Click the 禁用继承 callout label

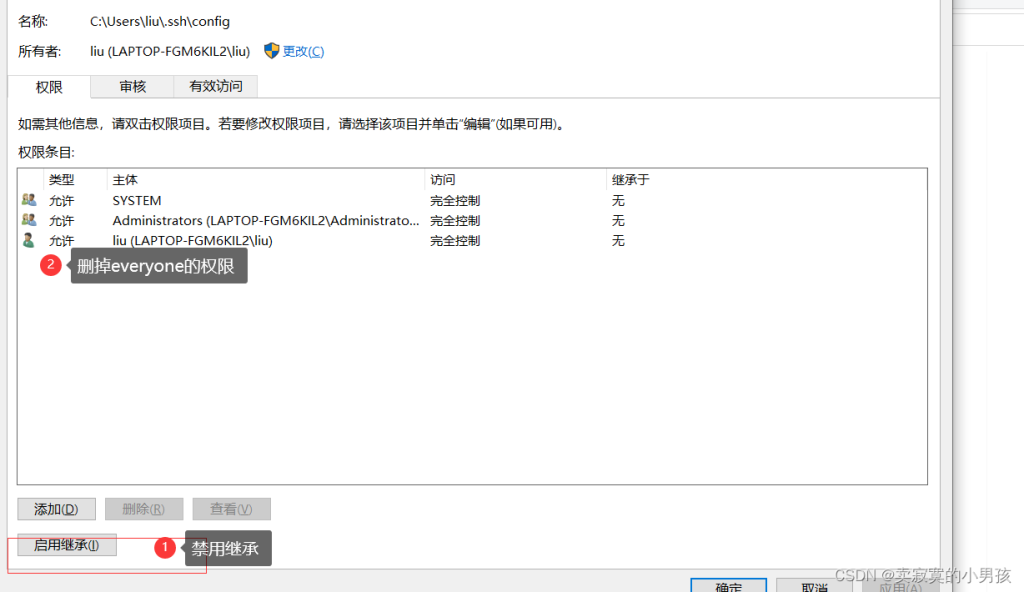[228, 548]
